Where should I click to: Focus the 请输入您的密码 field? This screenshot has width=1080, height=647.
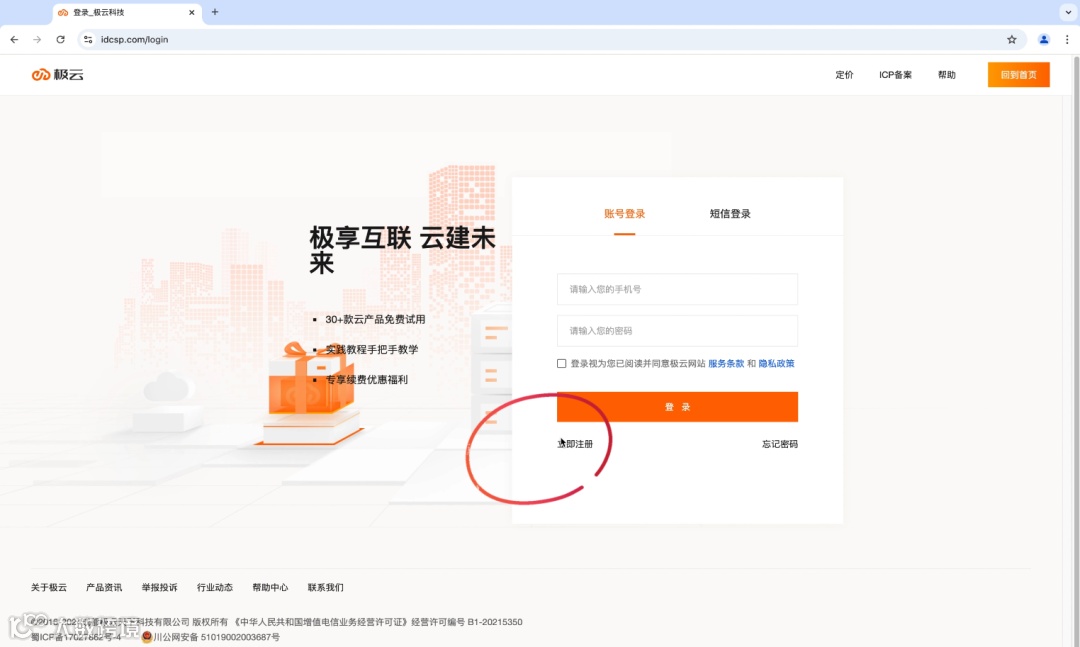(x=677, y=331)
